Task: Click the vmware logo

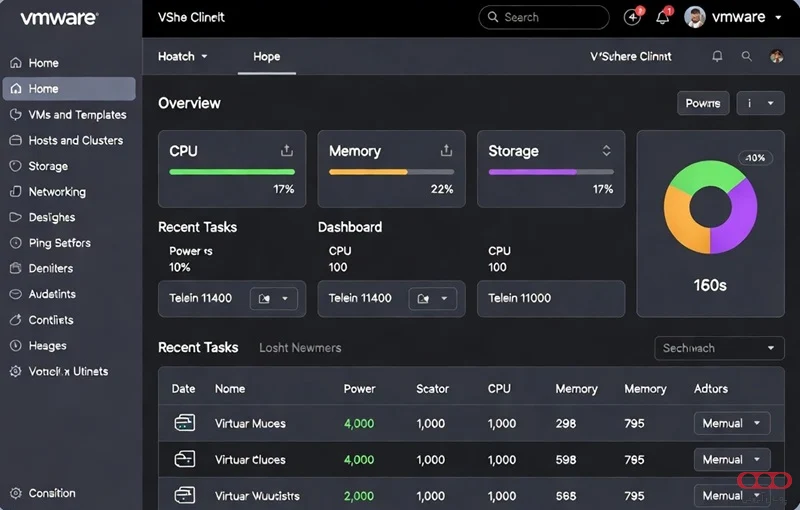Action: pyautogui.click(x=59, y=18)
